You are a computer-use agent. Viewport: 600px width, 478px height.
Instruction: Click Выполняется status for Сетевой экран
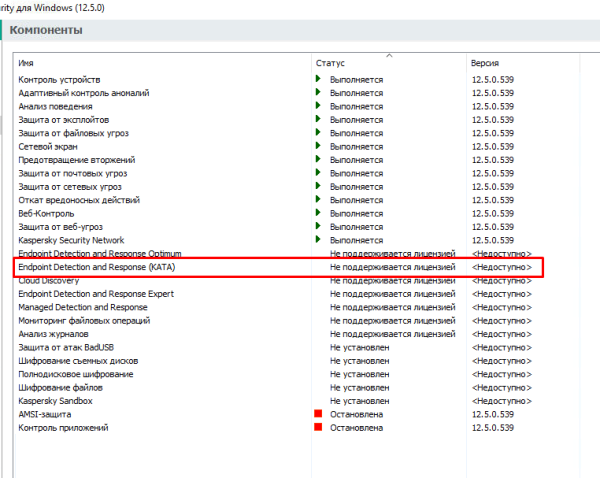point(357,147)
